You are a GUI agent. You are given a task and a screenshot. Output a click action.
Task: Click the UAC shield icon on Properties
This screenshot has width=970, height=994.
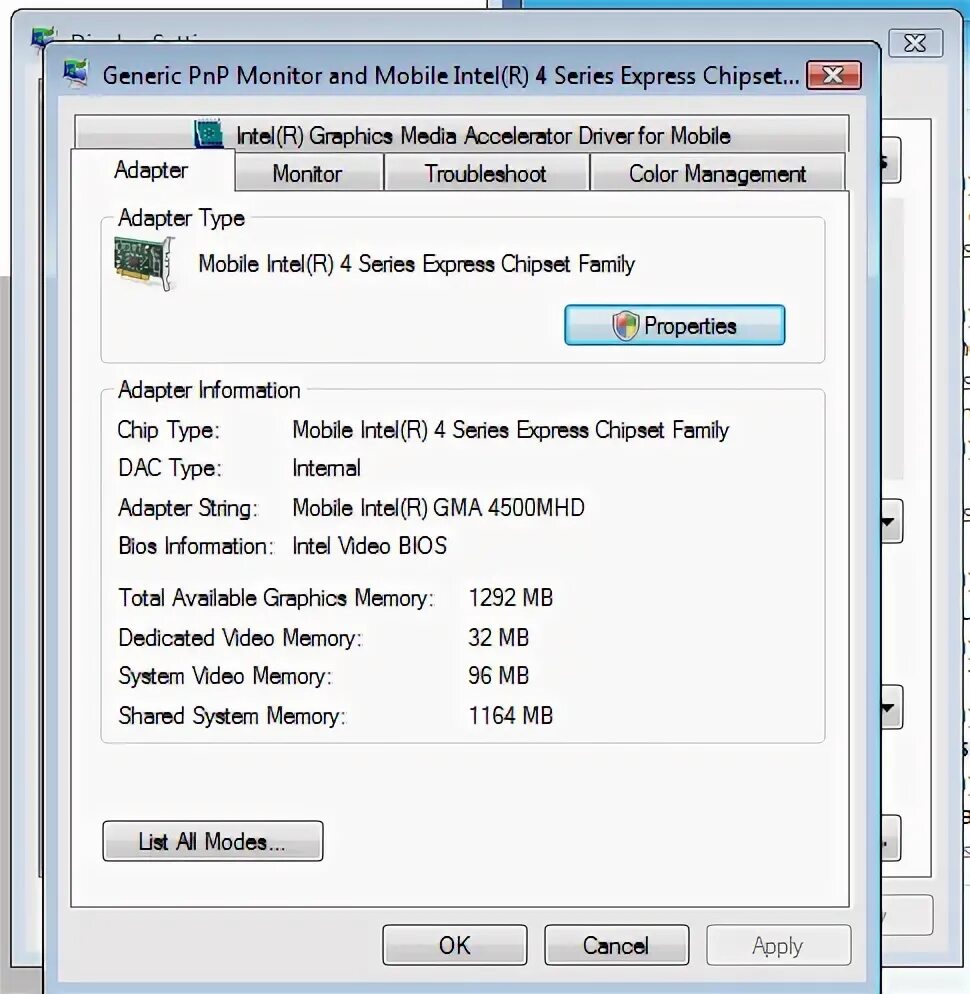625,326
